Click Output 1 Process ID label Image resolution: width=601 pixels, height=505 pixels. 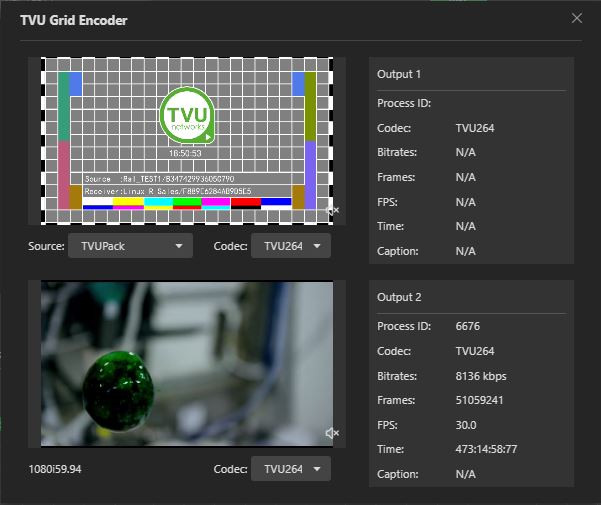point(404,103)
